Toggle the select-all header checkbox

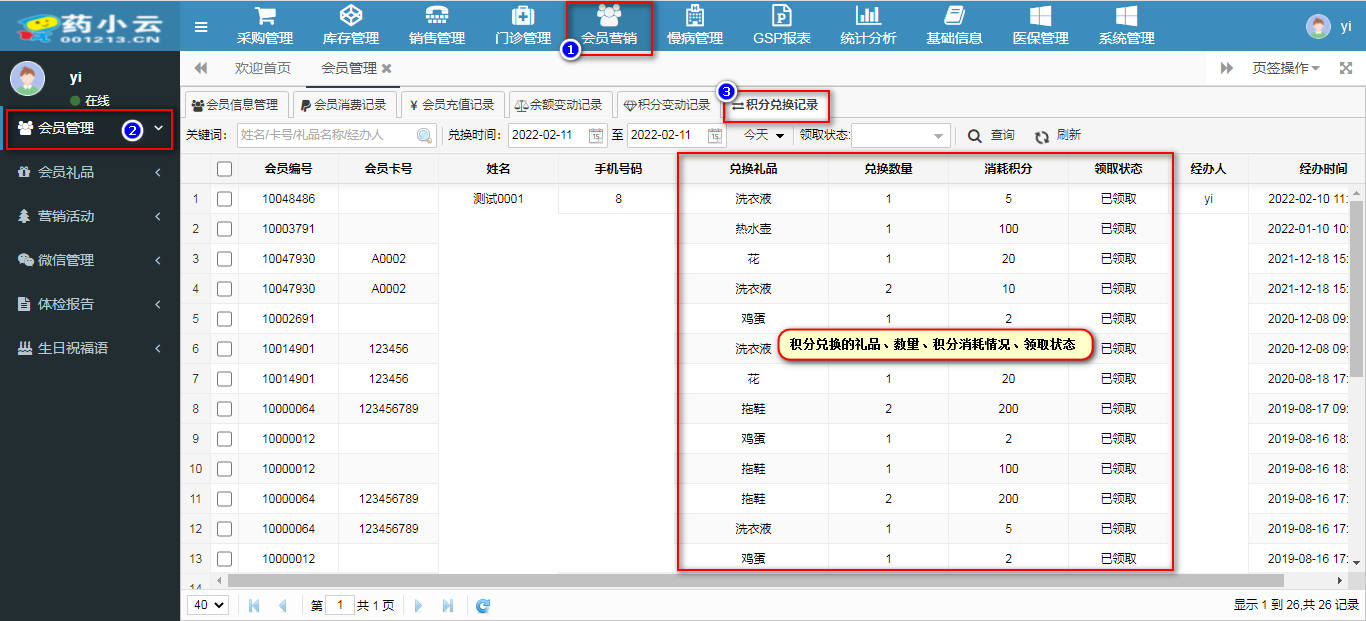coord(225,169)
